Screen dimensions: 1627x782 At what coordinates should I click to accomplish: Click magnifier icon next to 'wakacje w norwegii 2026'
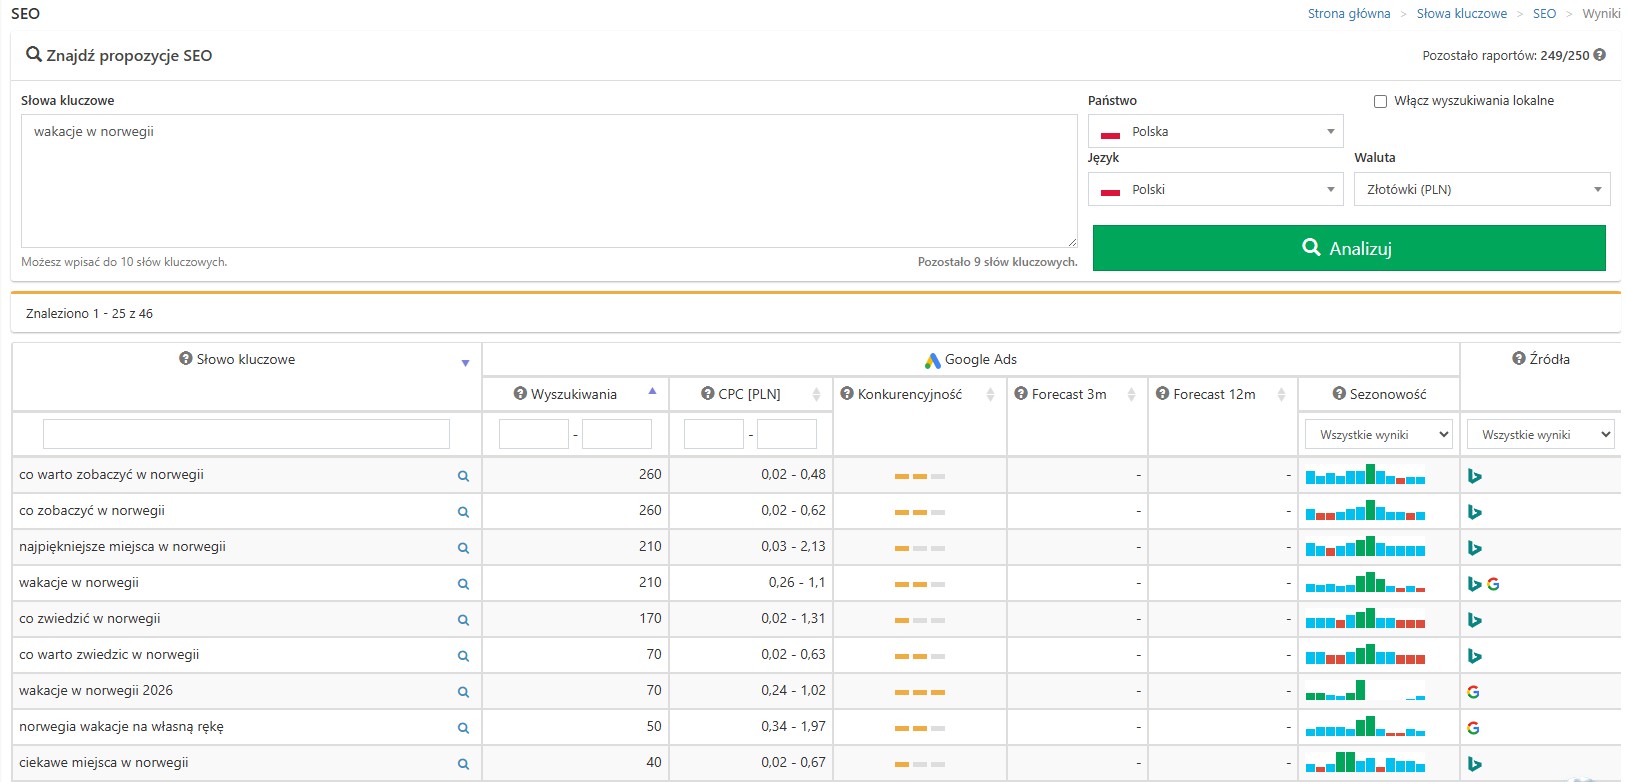point(463,692)
